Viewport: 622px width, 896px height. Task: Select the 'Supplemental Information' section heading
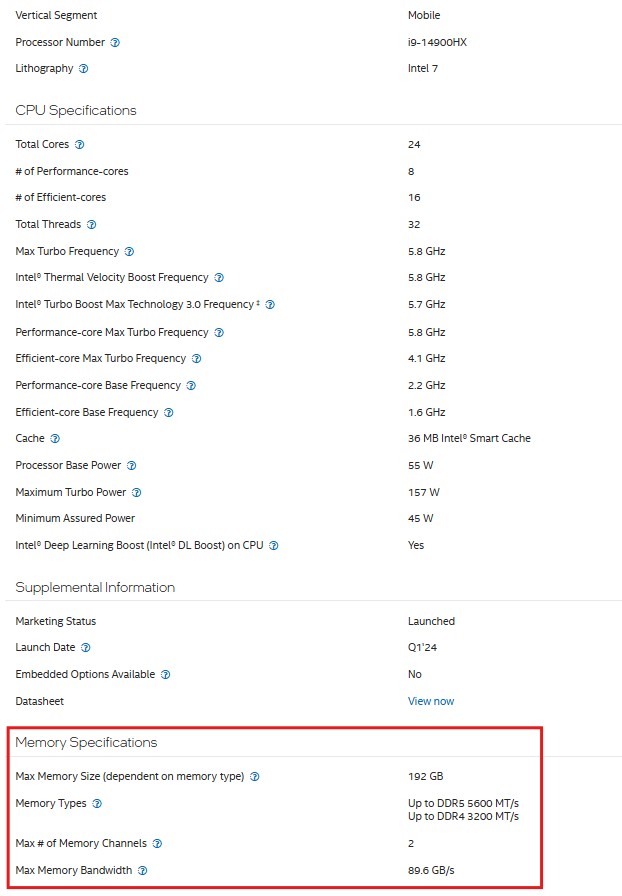point(95,587)
